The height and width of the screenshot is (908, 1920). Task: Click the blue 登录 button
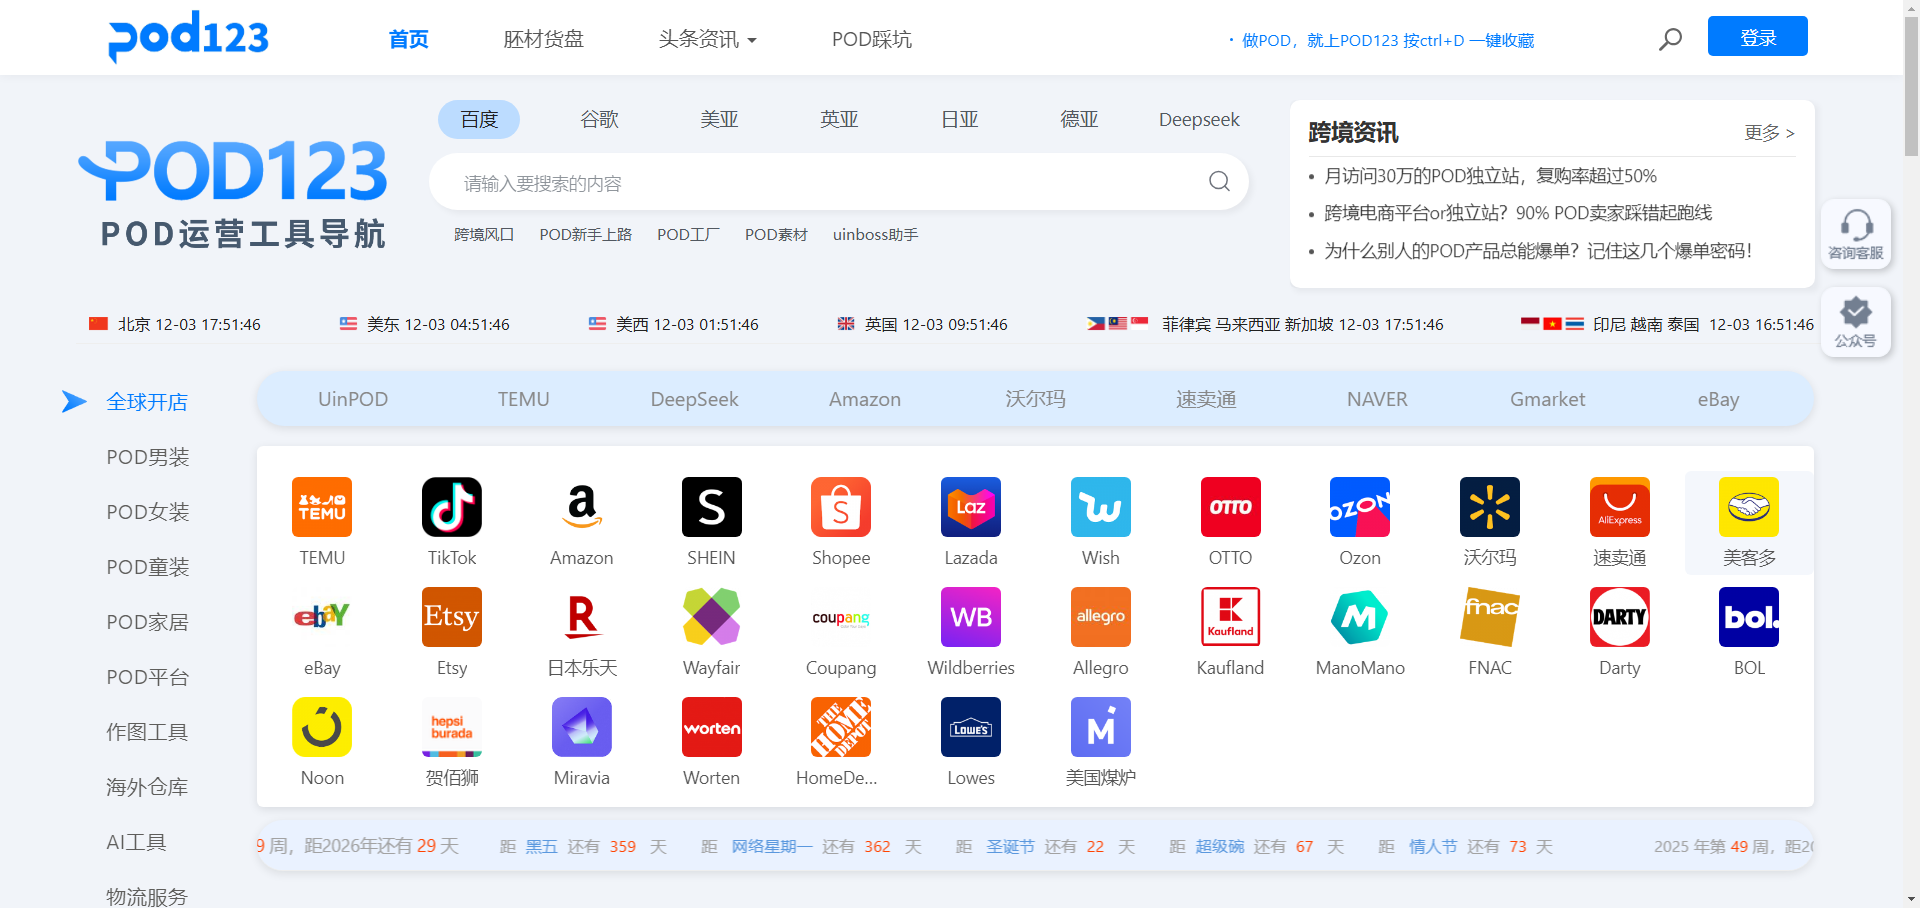[x=1757, y=37]
